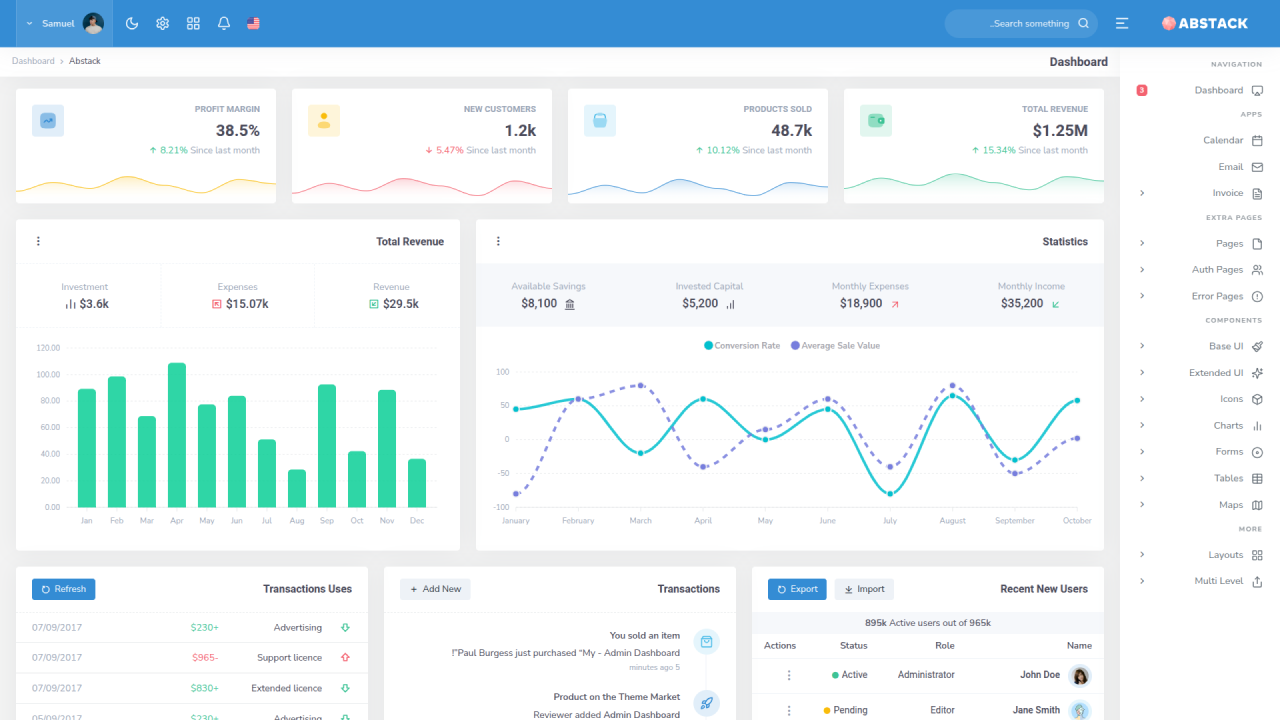Click Samuel's profile avatar
The width and height of the screenshot is (1280, 720).
tap(93, 23)
